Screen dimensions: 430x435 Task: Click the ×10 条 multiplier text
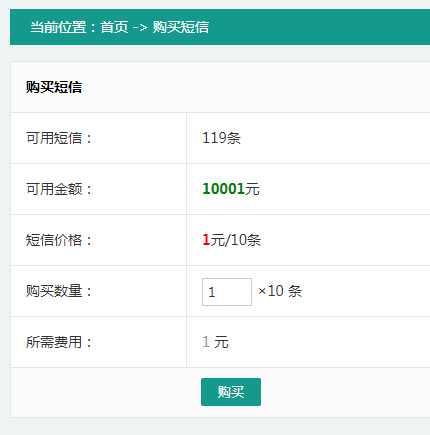click(280, 291)
